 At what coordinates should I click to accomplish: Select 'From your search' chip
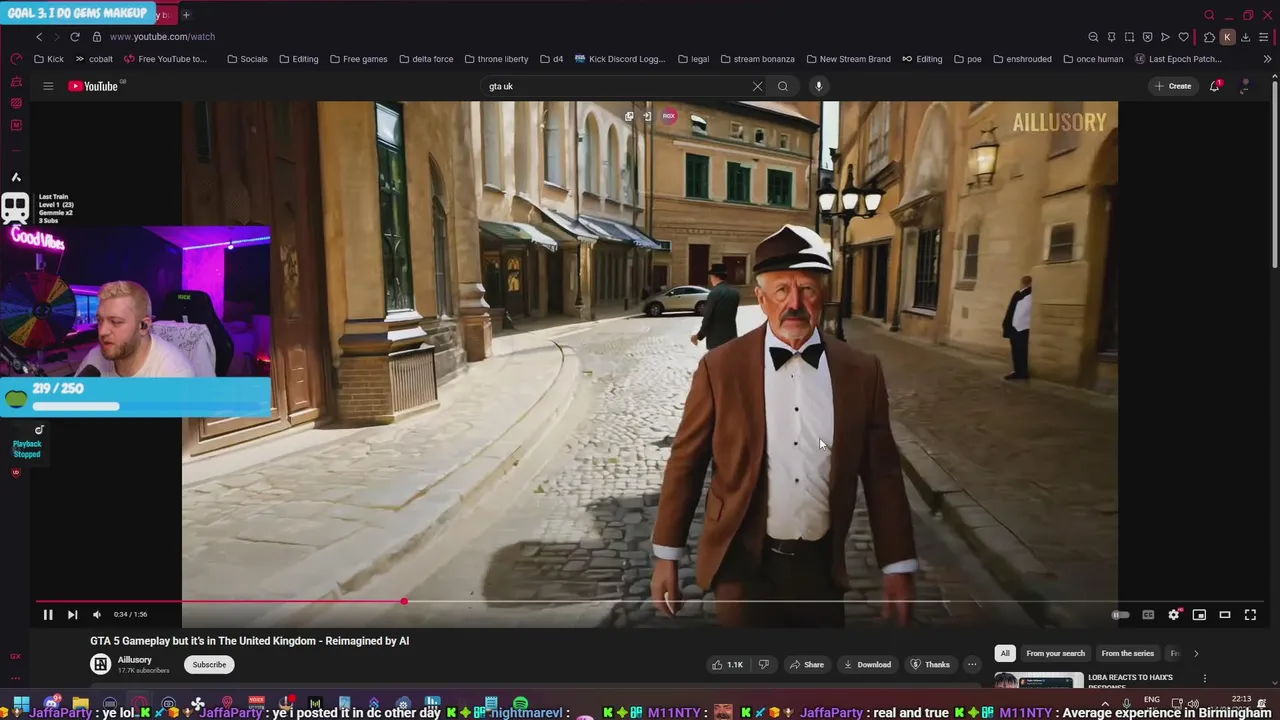coord(1055,653)
